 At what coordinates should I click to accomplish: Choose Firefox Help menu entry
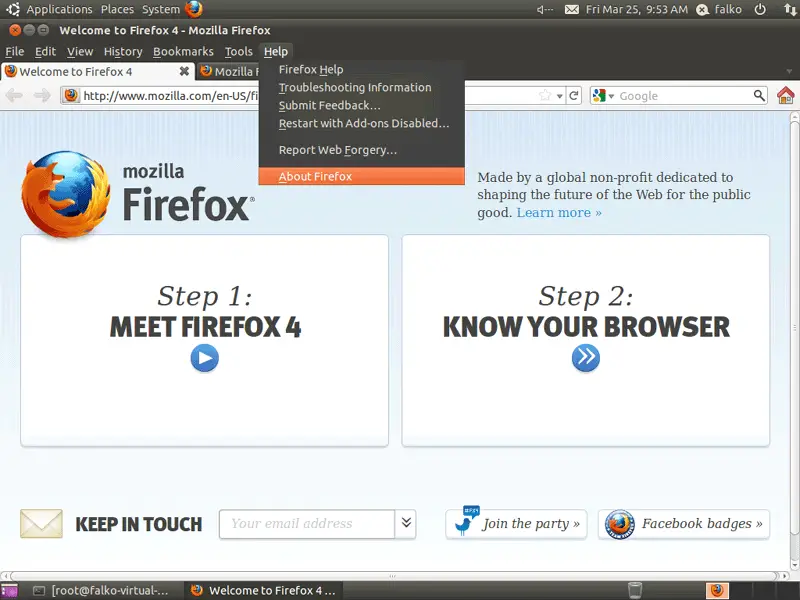click(x=362, y=69)
